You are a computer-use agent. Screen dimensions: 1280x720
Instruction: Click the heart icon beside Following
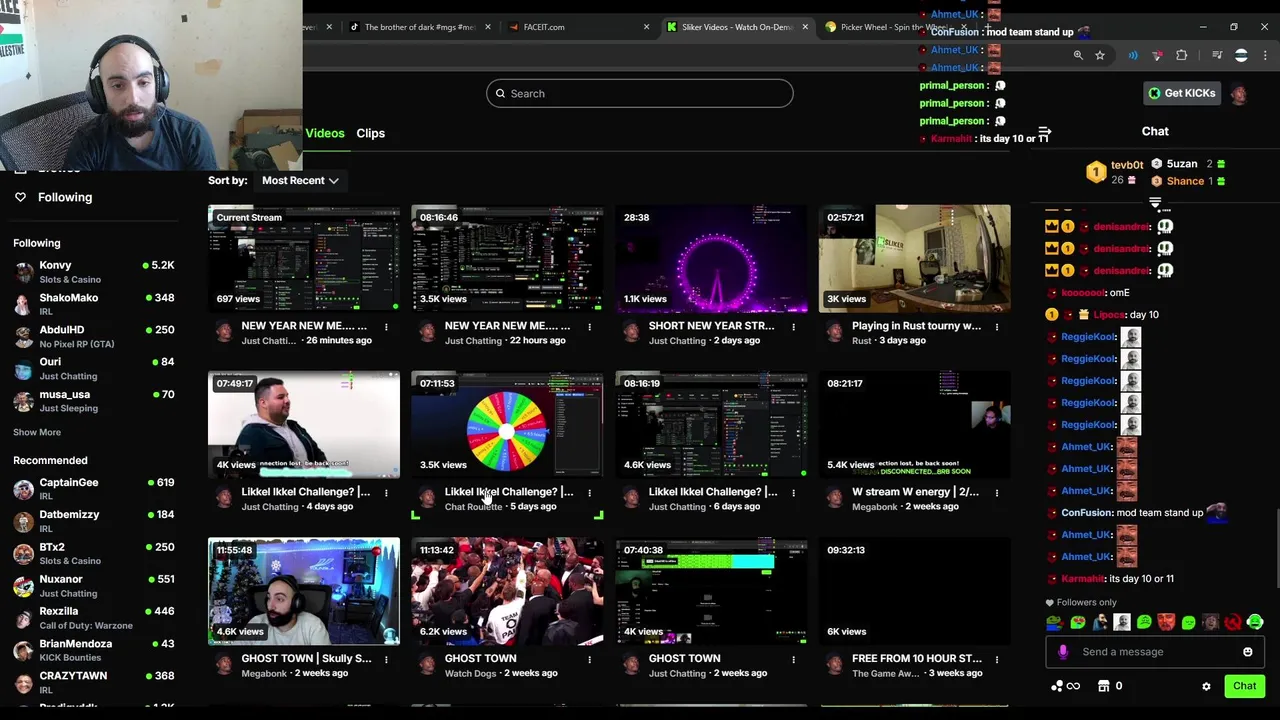(x=21, y=197)
